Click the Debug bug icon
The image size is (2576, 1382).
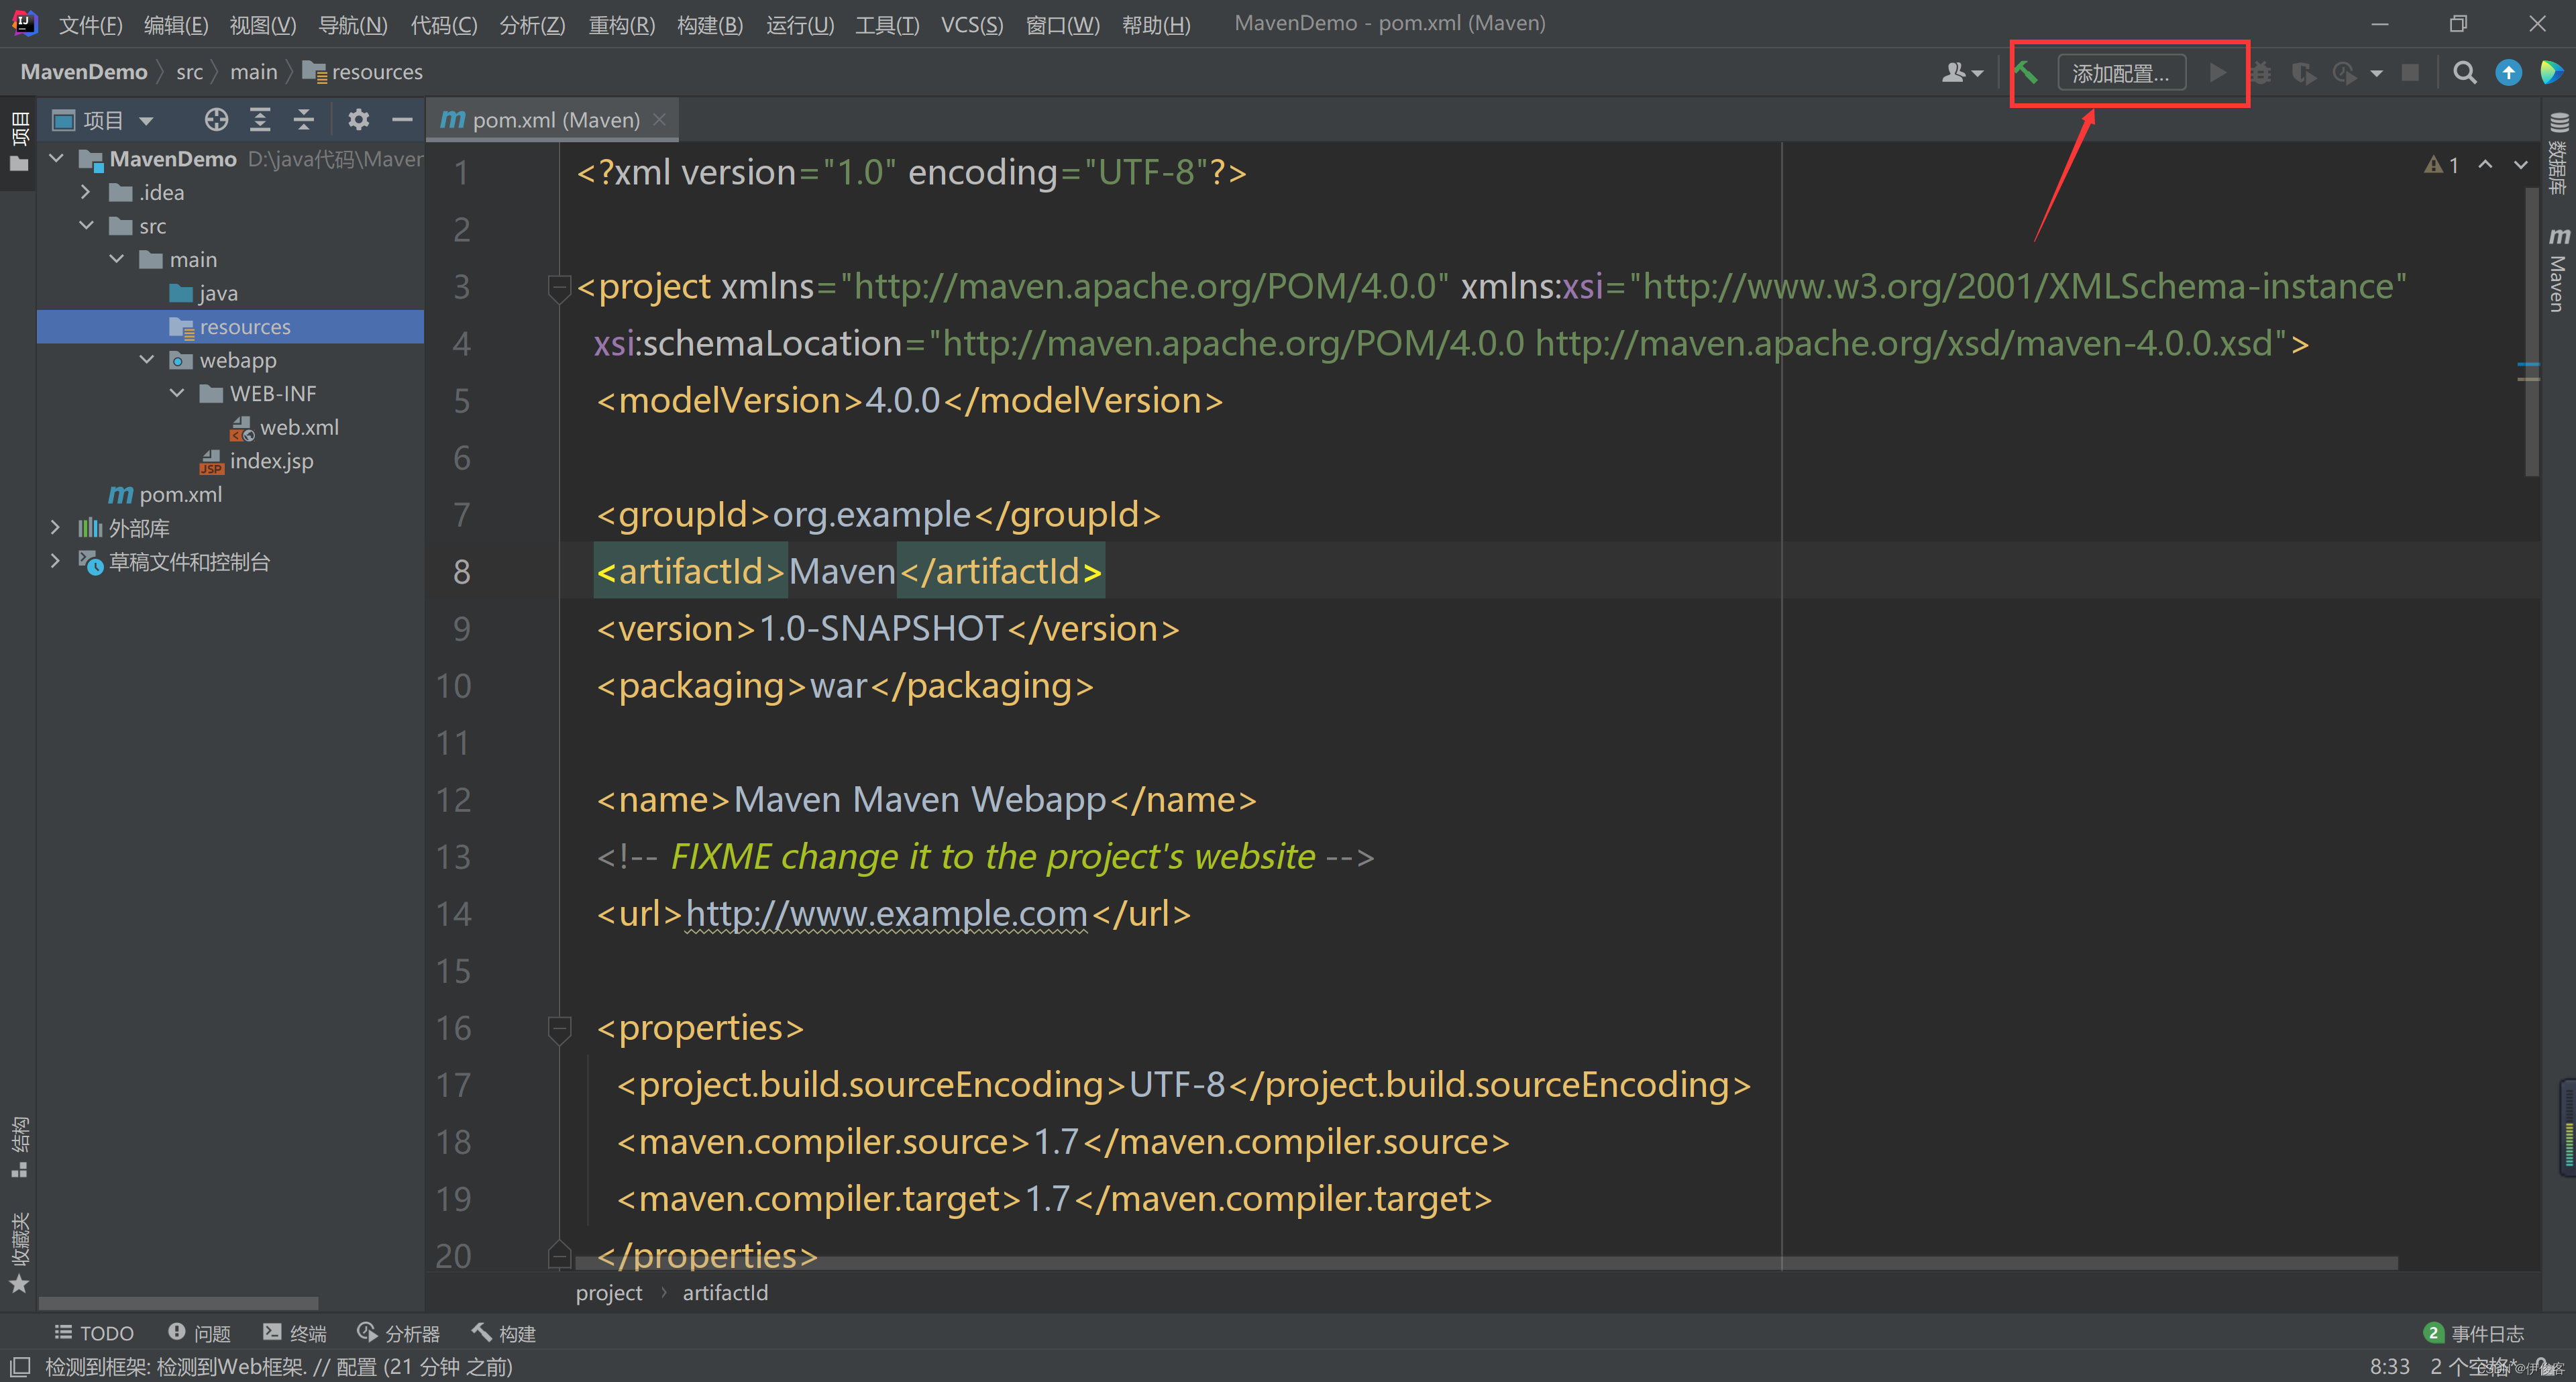pyautogui.click(x=2261, y=73)
